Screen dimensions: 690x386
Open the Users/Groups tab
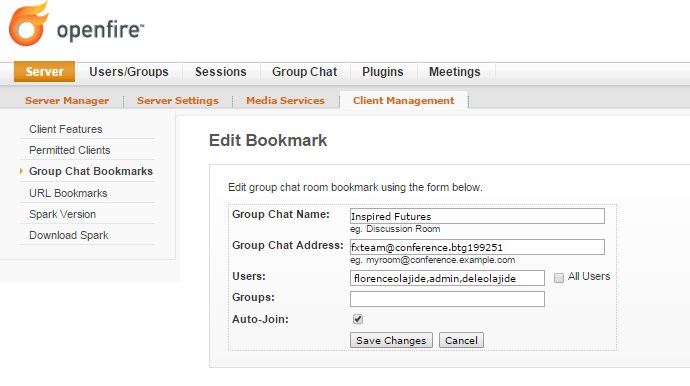(128, 72)
